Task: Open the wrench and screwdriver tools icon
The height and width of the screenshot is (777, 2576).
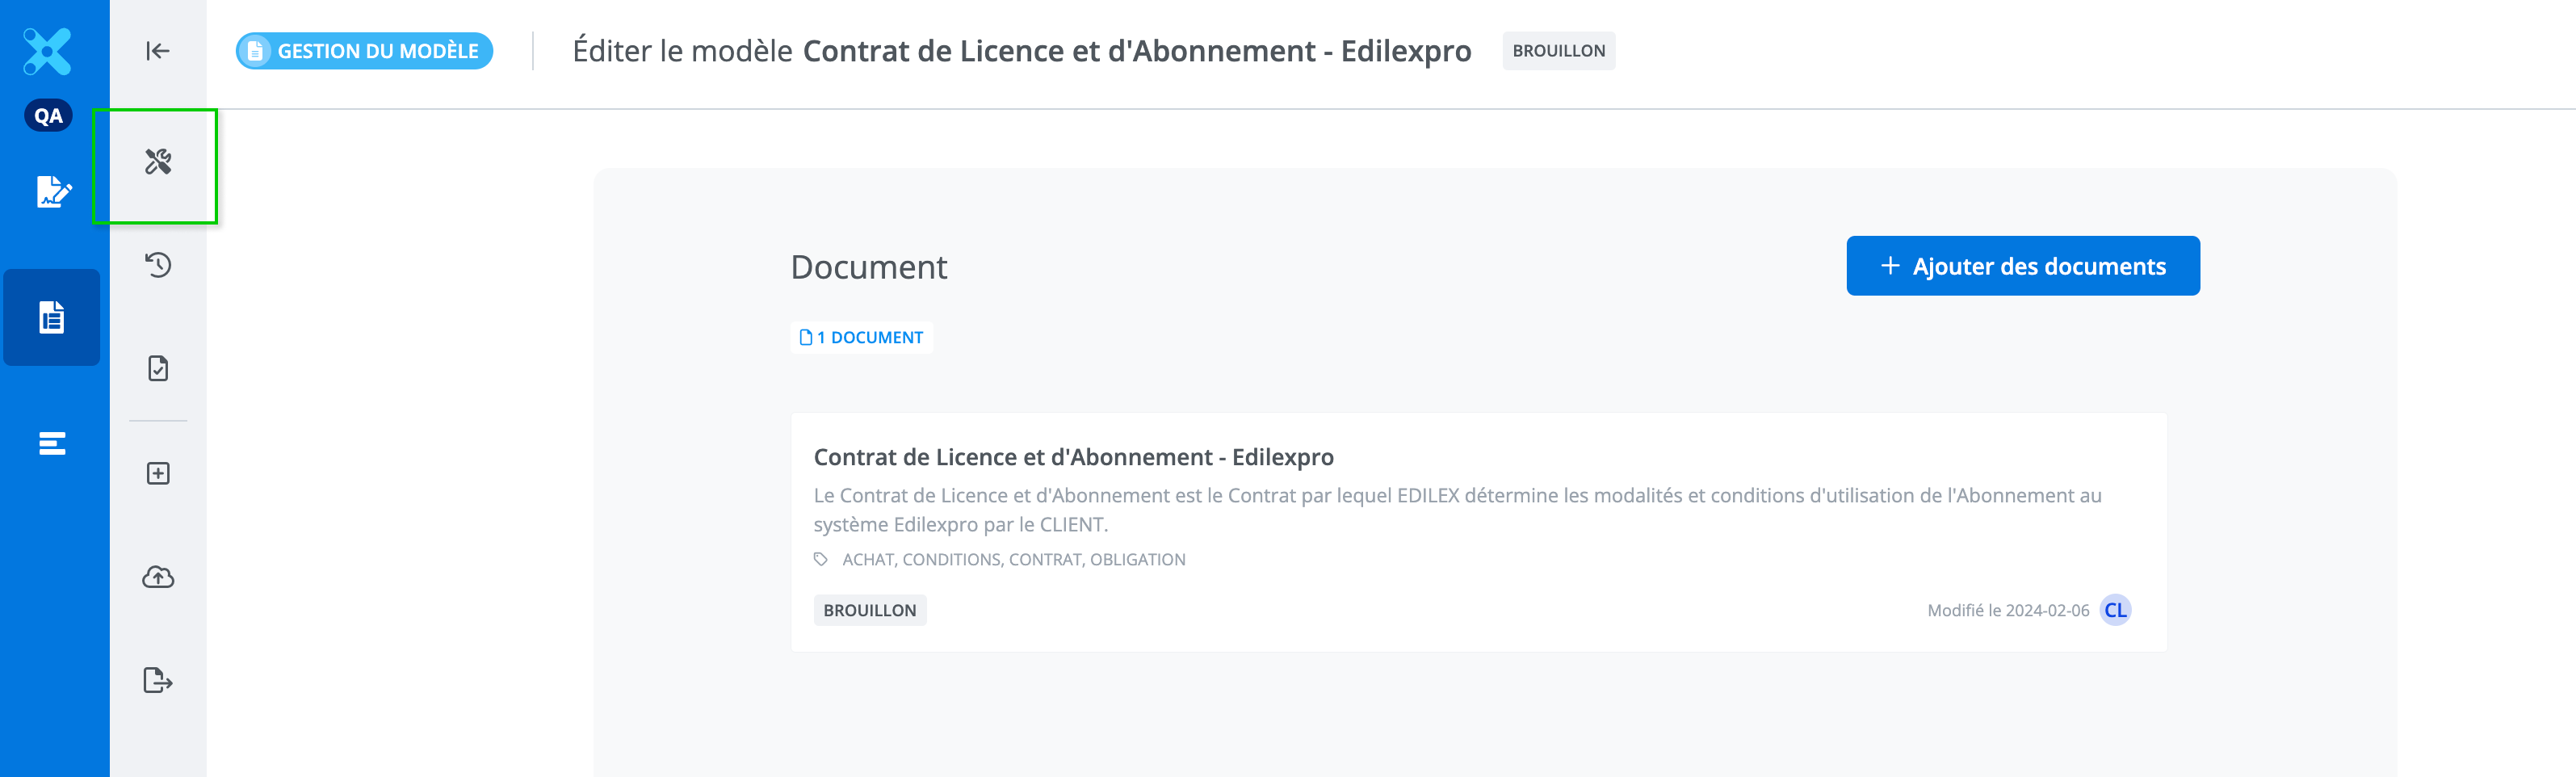Action: 158,162
